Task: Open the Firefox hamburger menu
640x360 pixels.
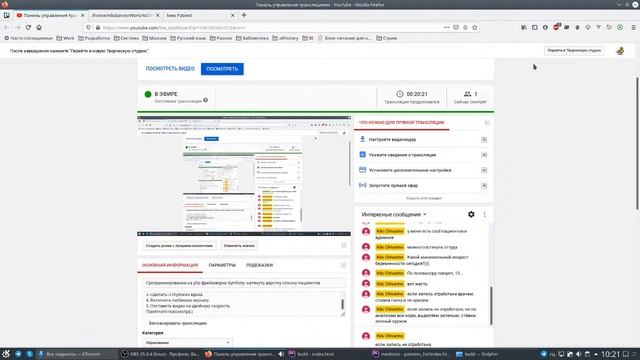Action: click(633, 27)
